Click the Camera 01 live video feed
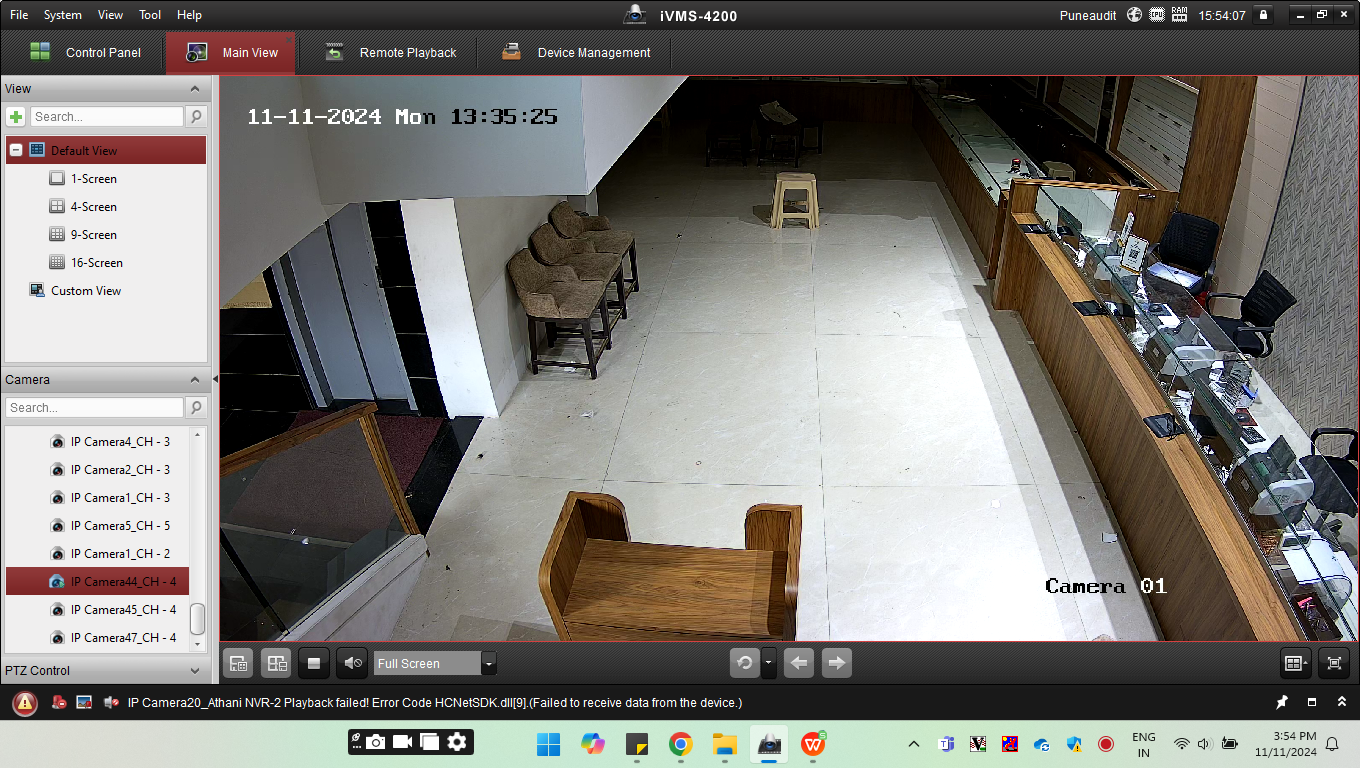This screenshot has height=768, width=1360. click(788, 358)
